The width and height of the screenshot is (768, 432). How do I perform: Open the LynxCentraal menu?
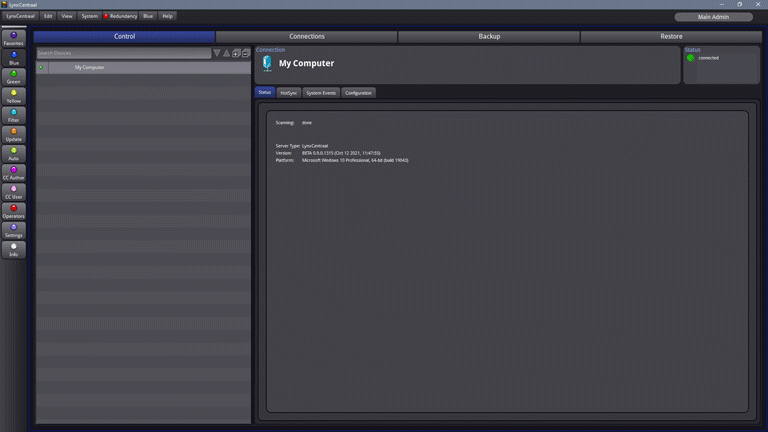pyautogui.click(x=21, y=16)
